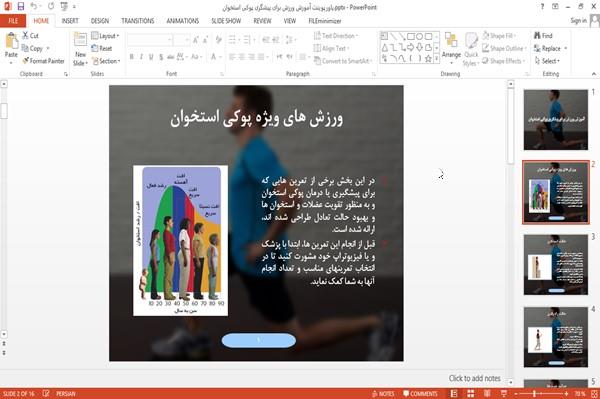Toggle Underline formatting

pyautogui.click(x=151, y=57)
